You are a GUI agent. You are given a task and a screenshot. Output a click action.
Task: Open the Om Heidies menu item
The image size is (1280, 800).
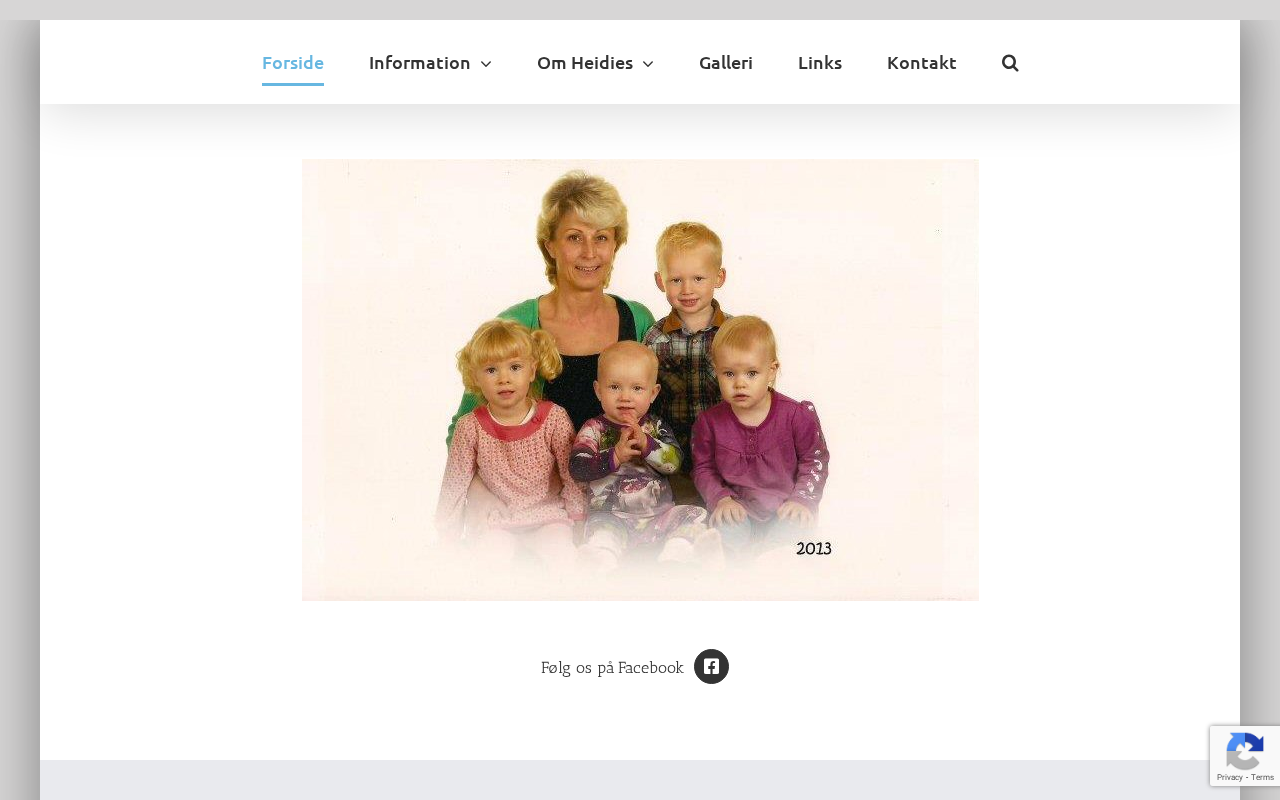(x=585, y=63)
